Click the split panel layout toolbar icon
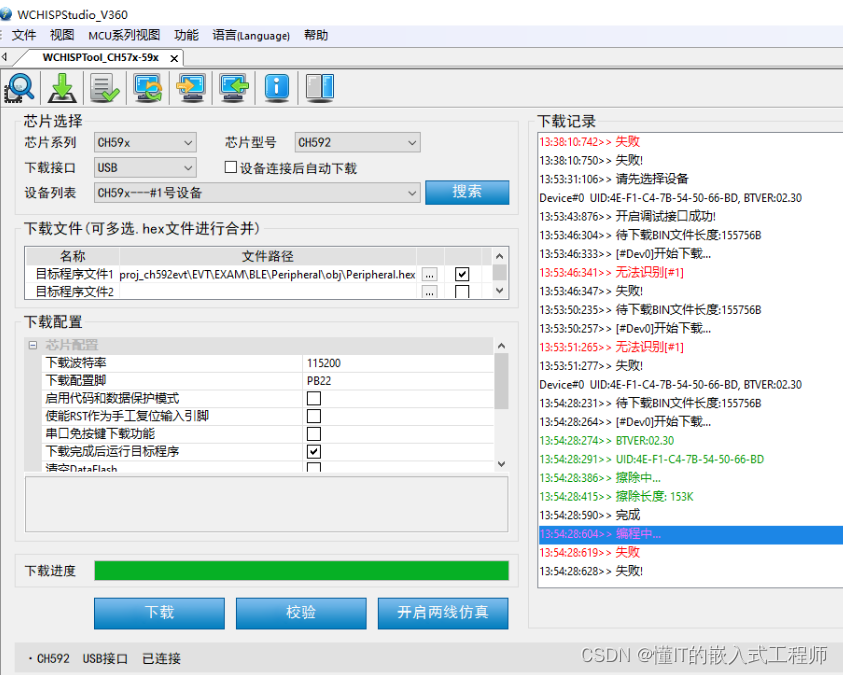The width and height of the screenshot is (843, 675). [x=320, y=88]
